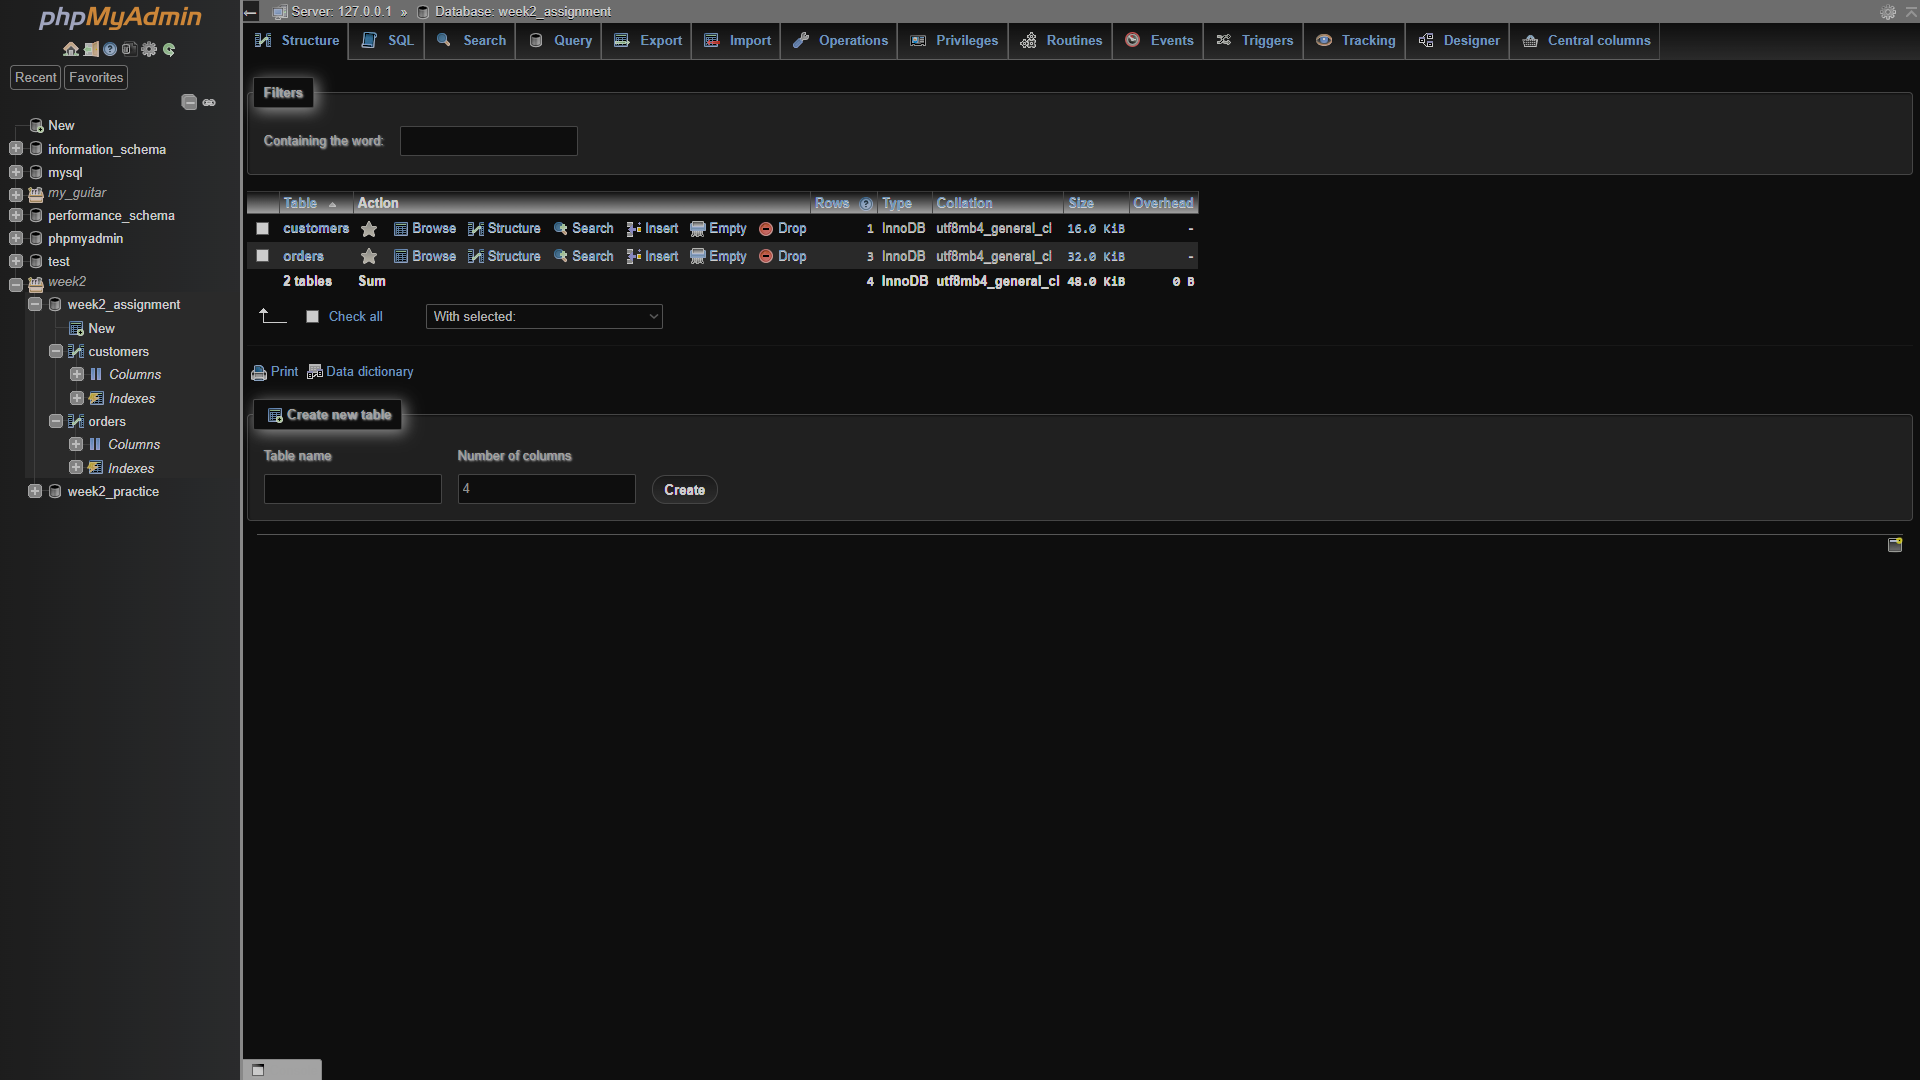Viewport: 1920px width, 1080px height.
Task: Click the Containing the word filter field
Action: [x=488, y=141]
